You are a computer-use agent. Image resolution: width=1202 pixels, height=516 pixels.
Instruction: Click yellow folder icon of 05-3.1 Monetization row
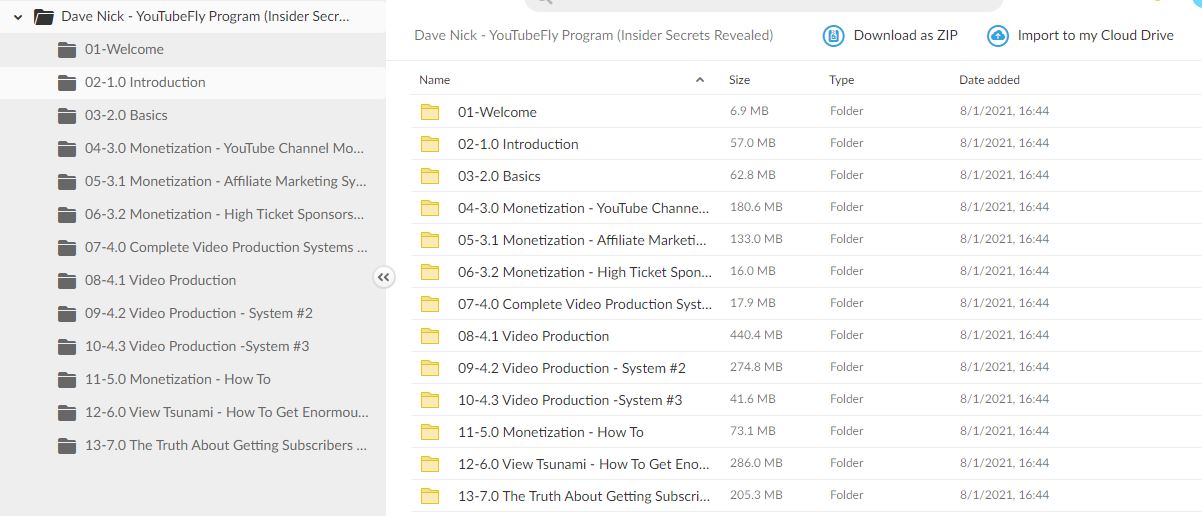click(430, 240)
